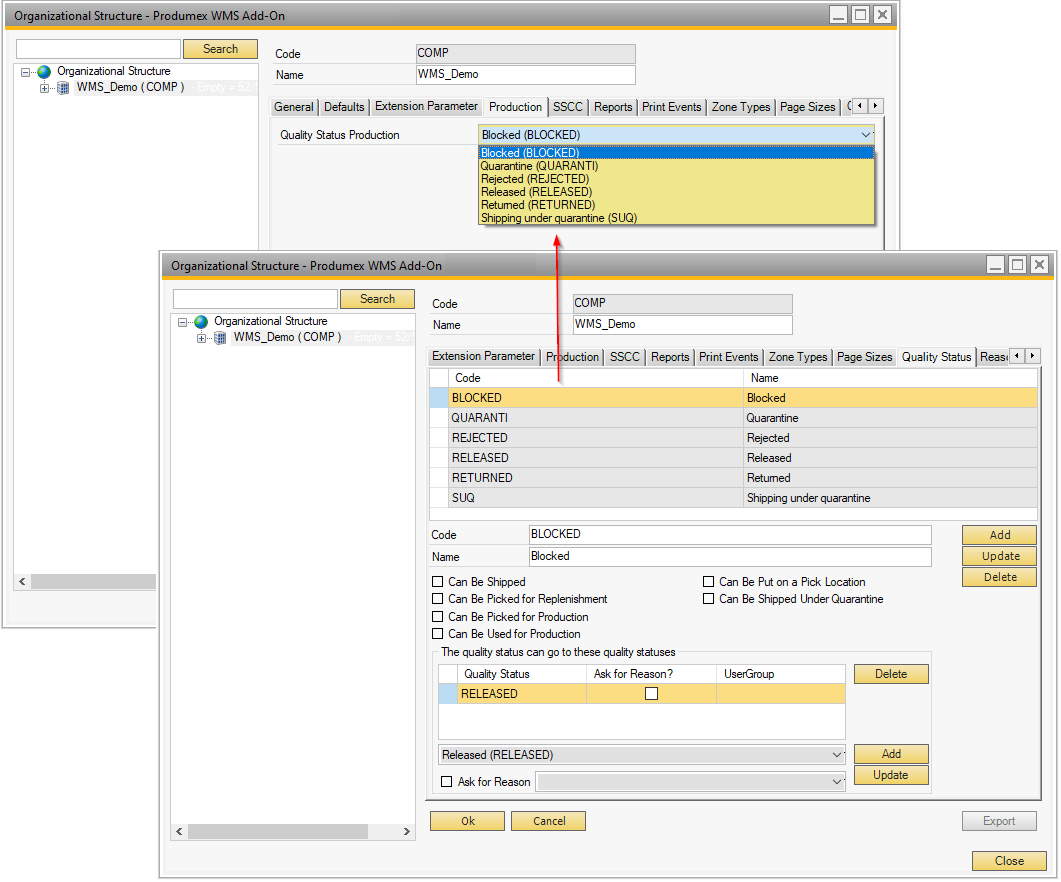Click the globe icon in the back window tree
This screenshot has width=1061, height=882.
(44, 72)
